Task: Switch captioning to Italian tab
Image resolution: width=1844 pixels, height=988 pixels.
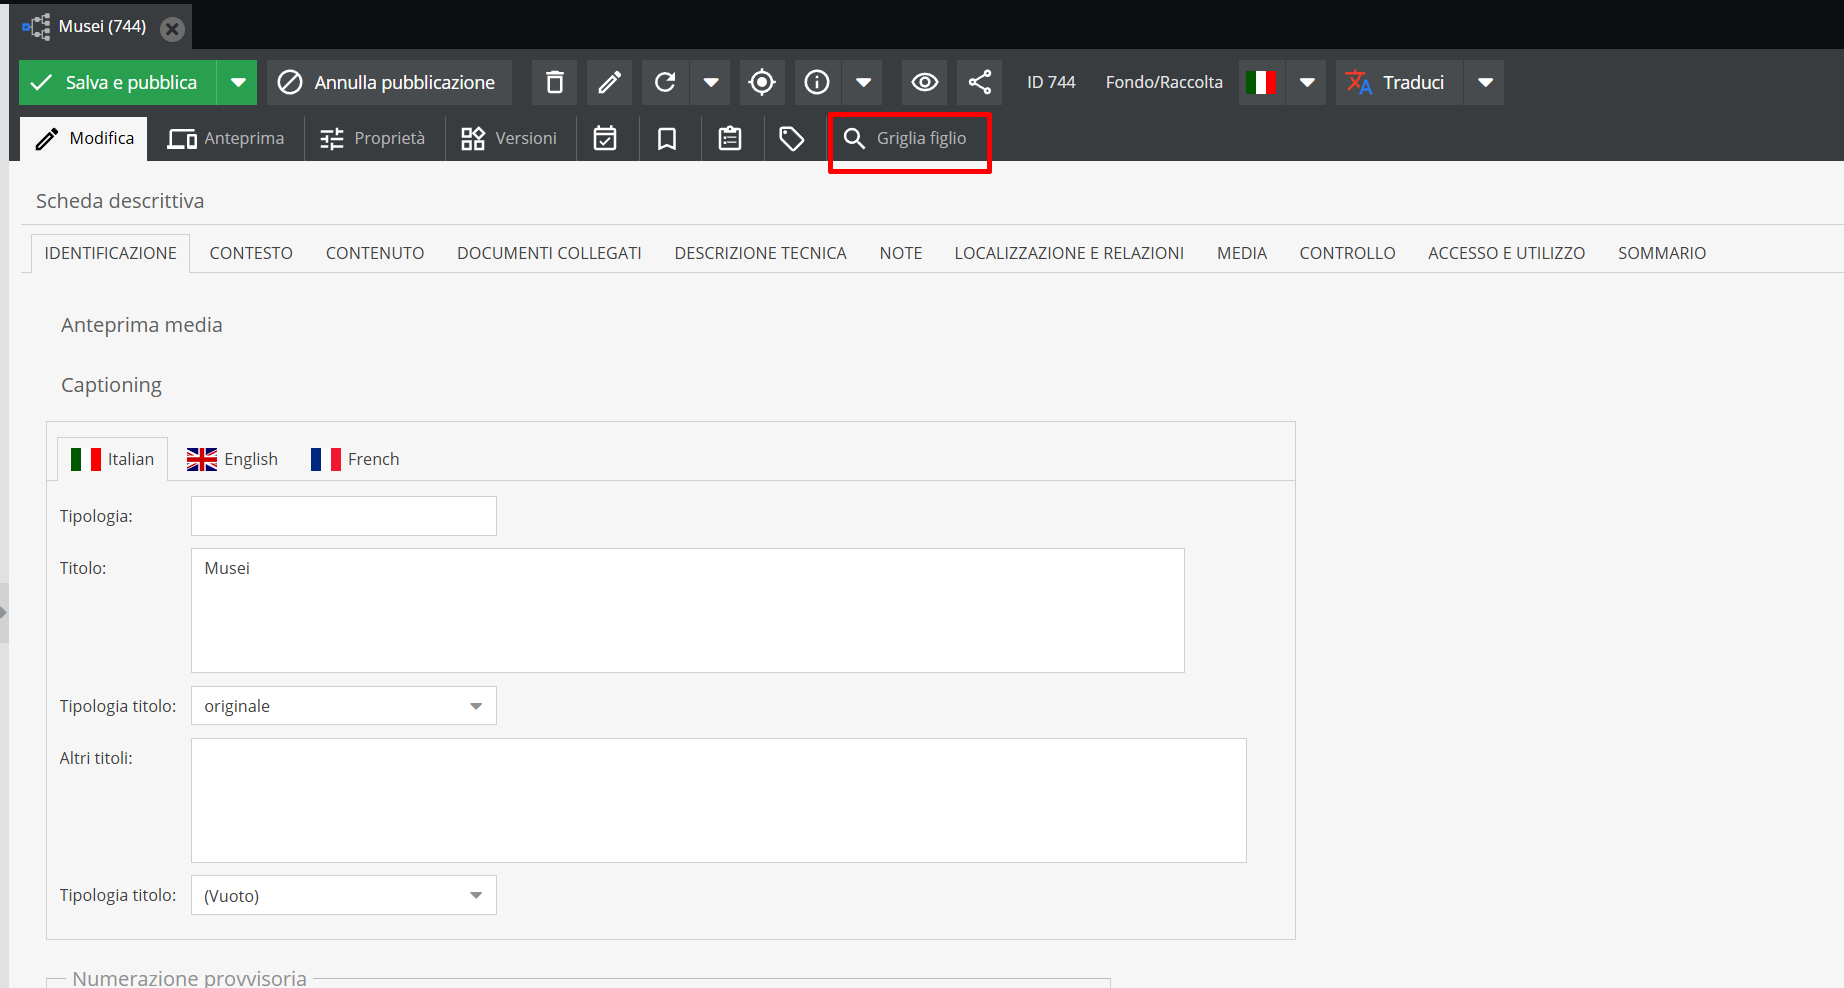Action: (x=112, y=459)
